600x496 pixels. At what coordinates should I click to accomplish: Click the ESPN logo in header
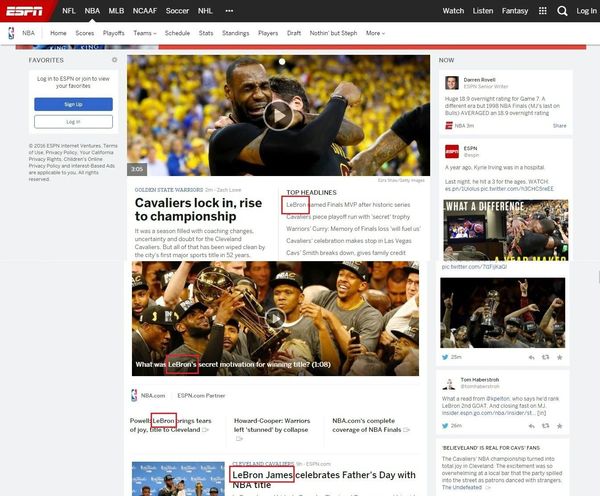(26, 10)
